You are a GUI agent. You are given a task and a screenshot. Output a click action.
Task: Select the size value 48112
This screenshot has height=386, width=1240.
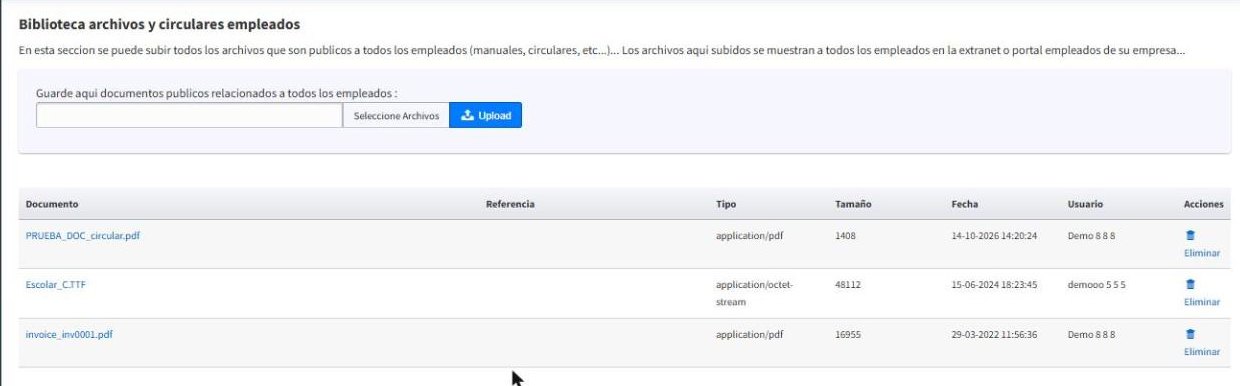coord(848,285)
